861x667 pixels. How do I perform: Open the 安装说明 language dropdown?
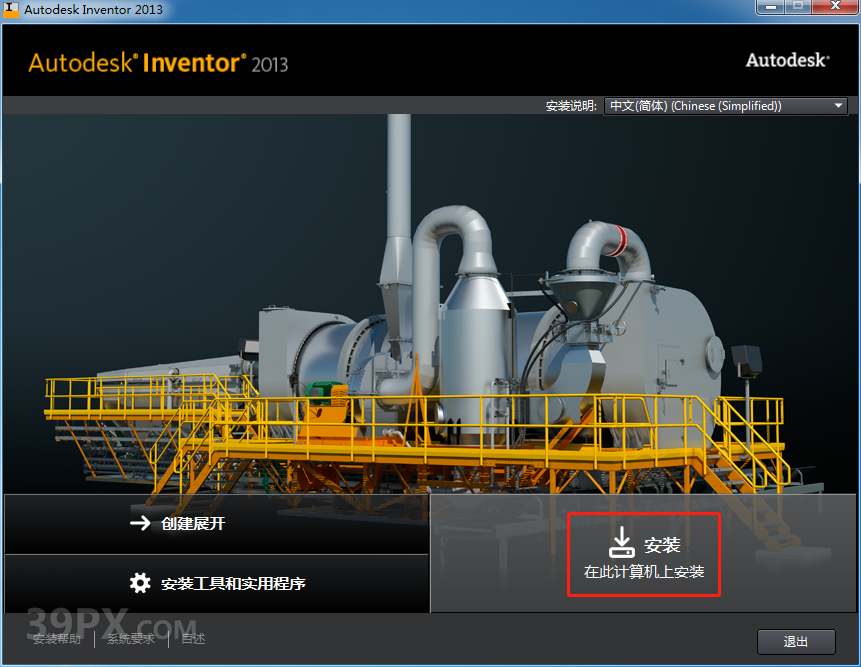click(725, 105)
